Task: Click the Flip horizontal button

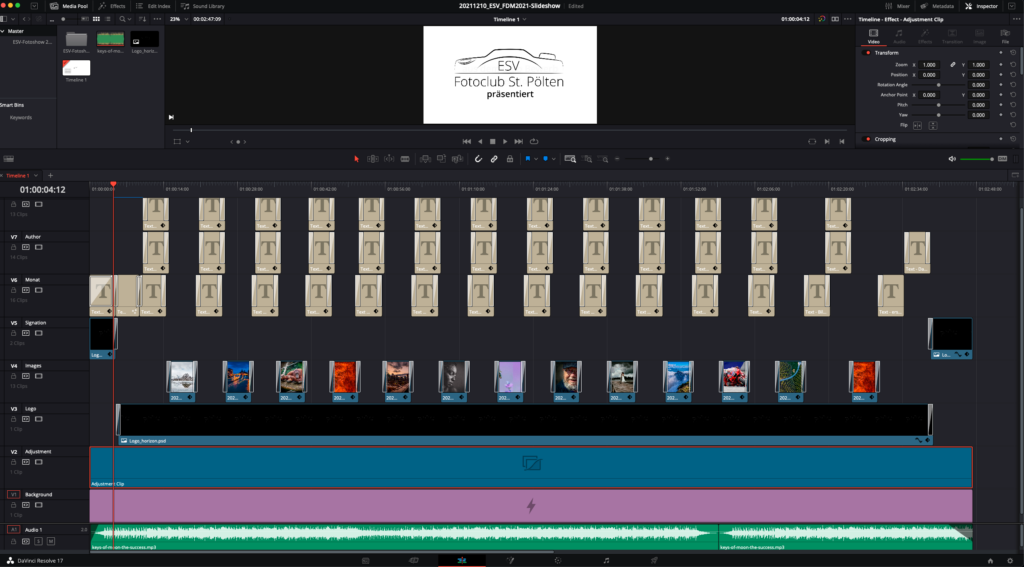Action: 918,125
